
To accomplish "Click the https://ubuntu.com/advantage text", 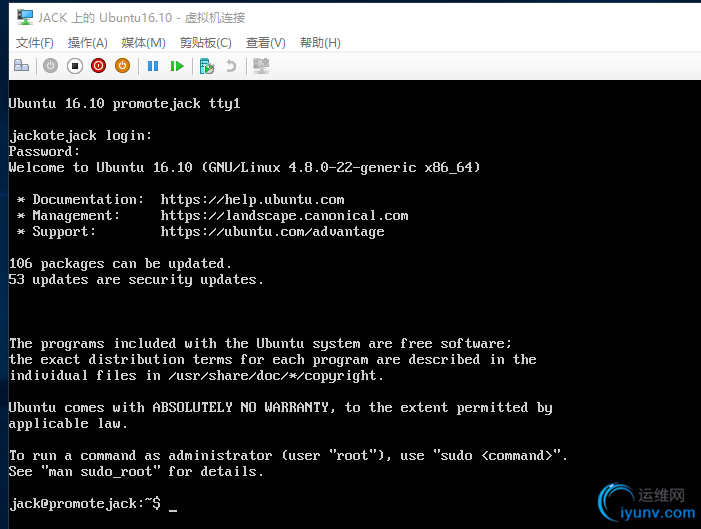I will (272, 232).
